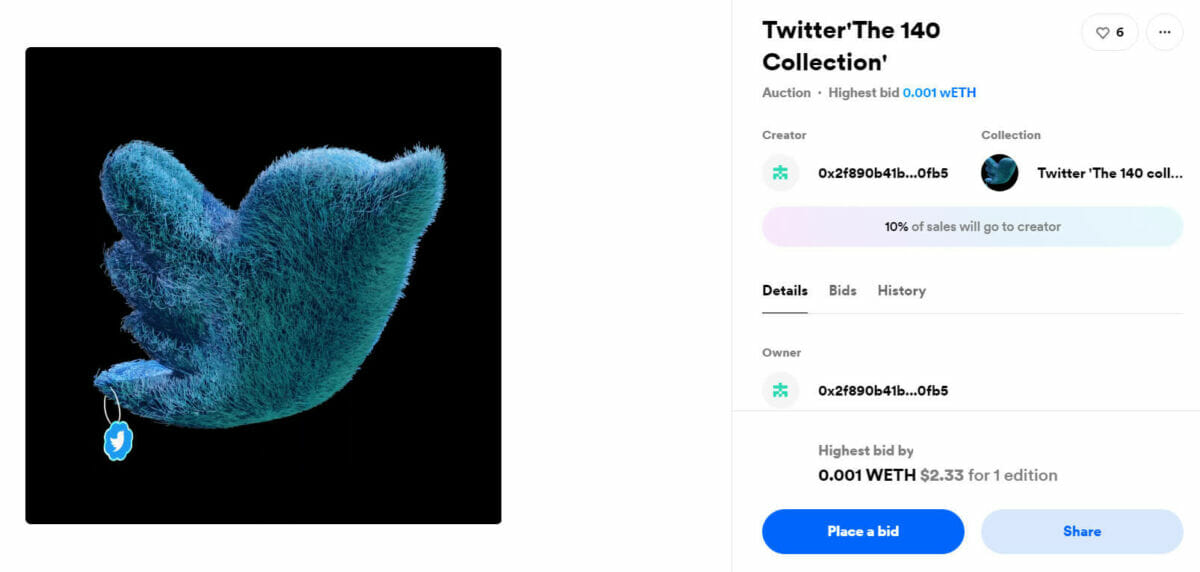Click the Share button
Screen dimensions: 1200x572
(1081, 531)
